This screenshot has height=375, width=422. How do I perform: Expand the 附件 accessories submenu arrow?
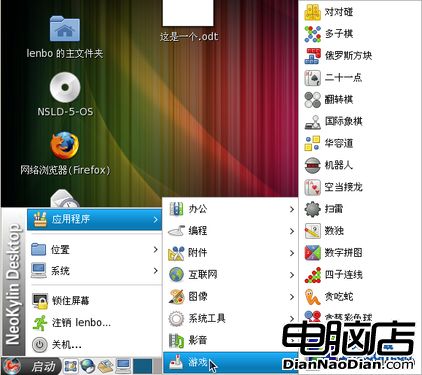coord(292,253)
